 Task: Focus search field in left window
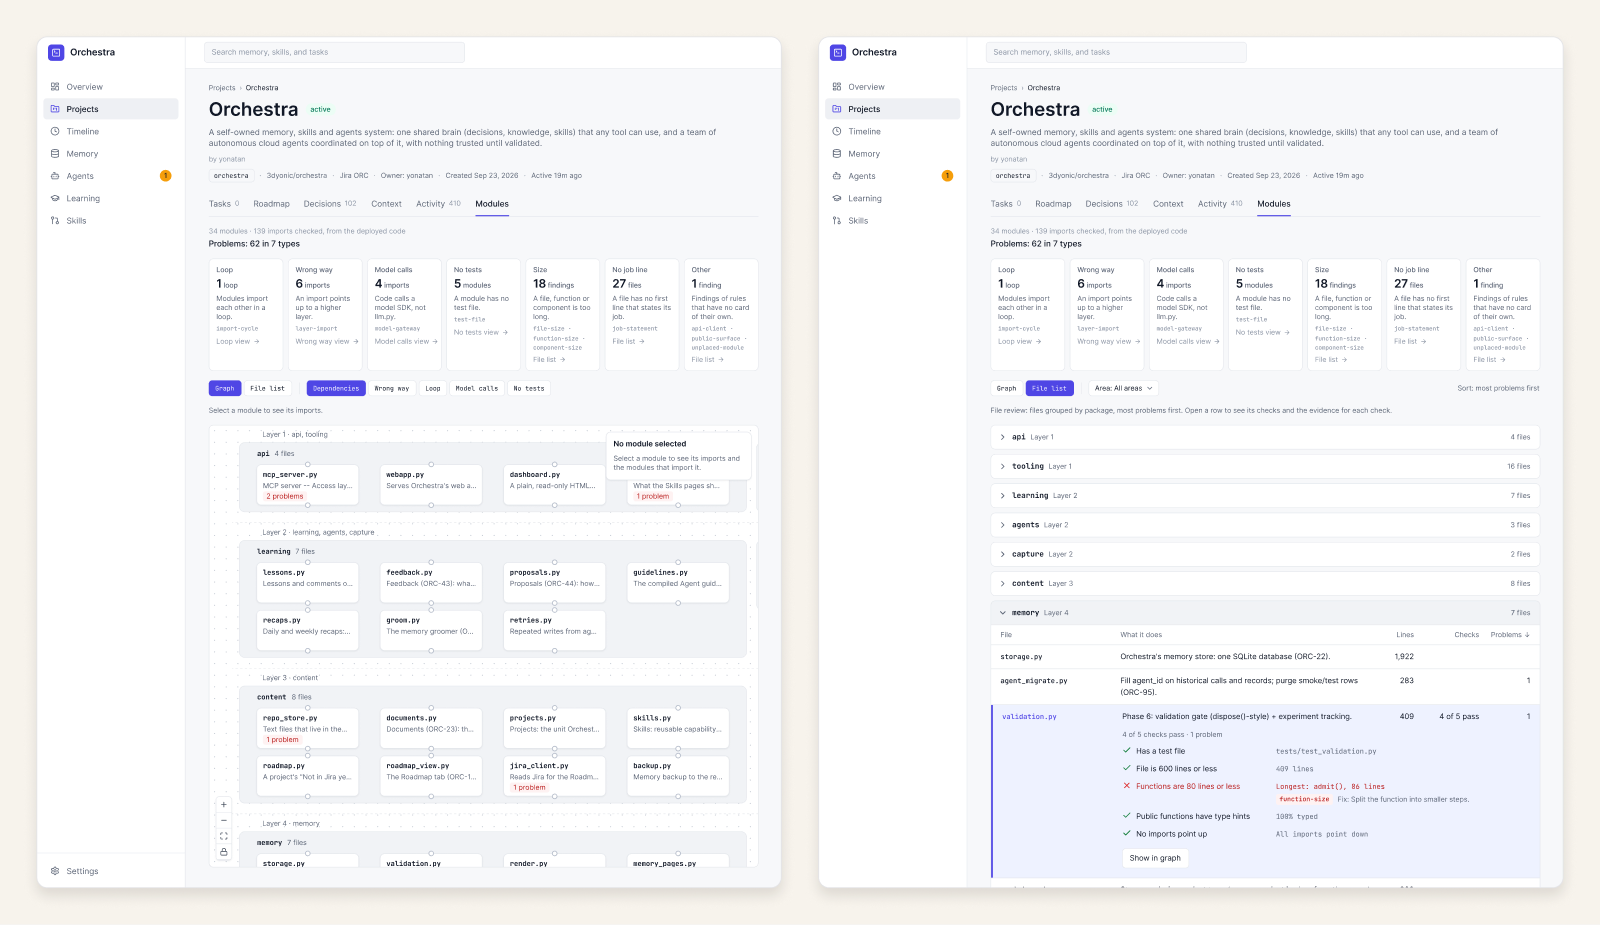(x=335, y=52)
